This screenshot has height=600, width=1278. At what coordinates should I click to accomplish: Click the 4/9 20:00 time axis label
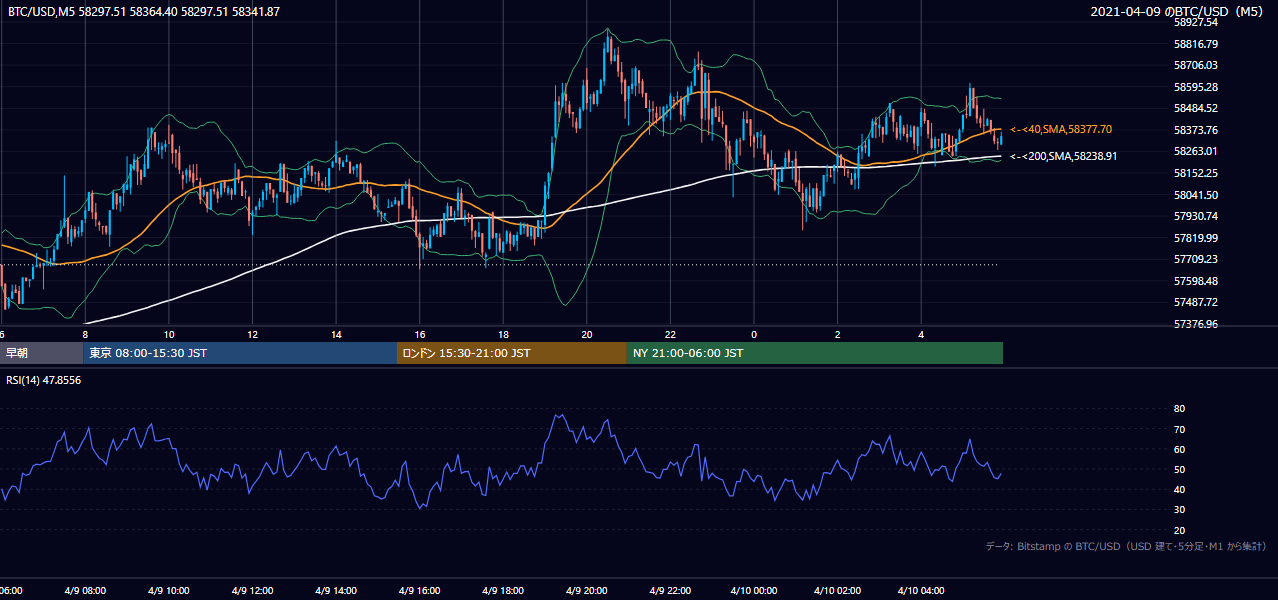pos(588,591)
